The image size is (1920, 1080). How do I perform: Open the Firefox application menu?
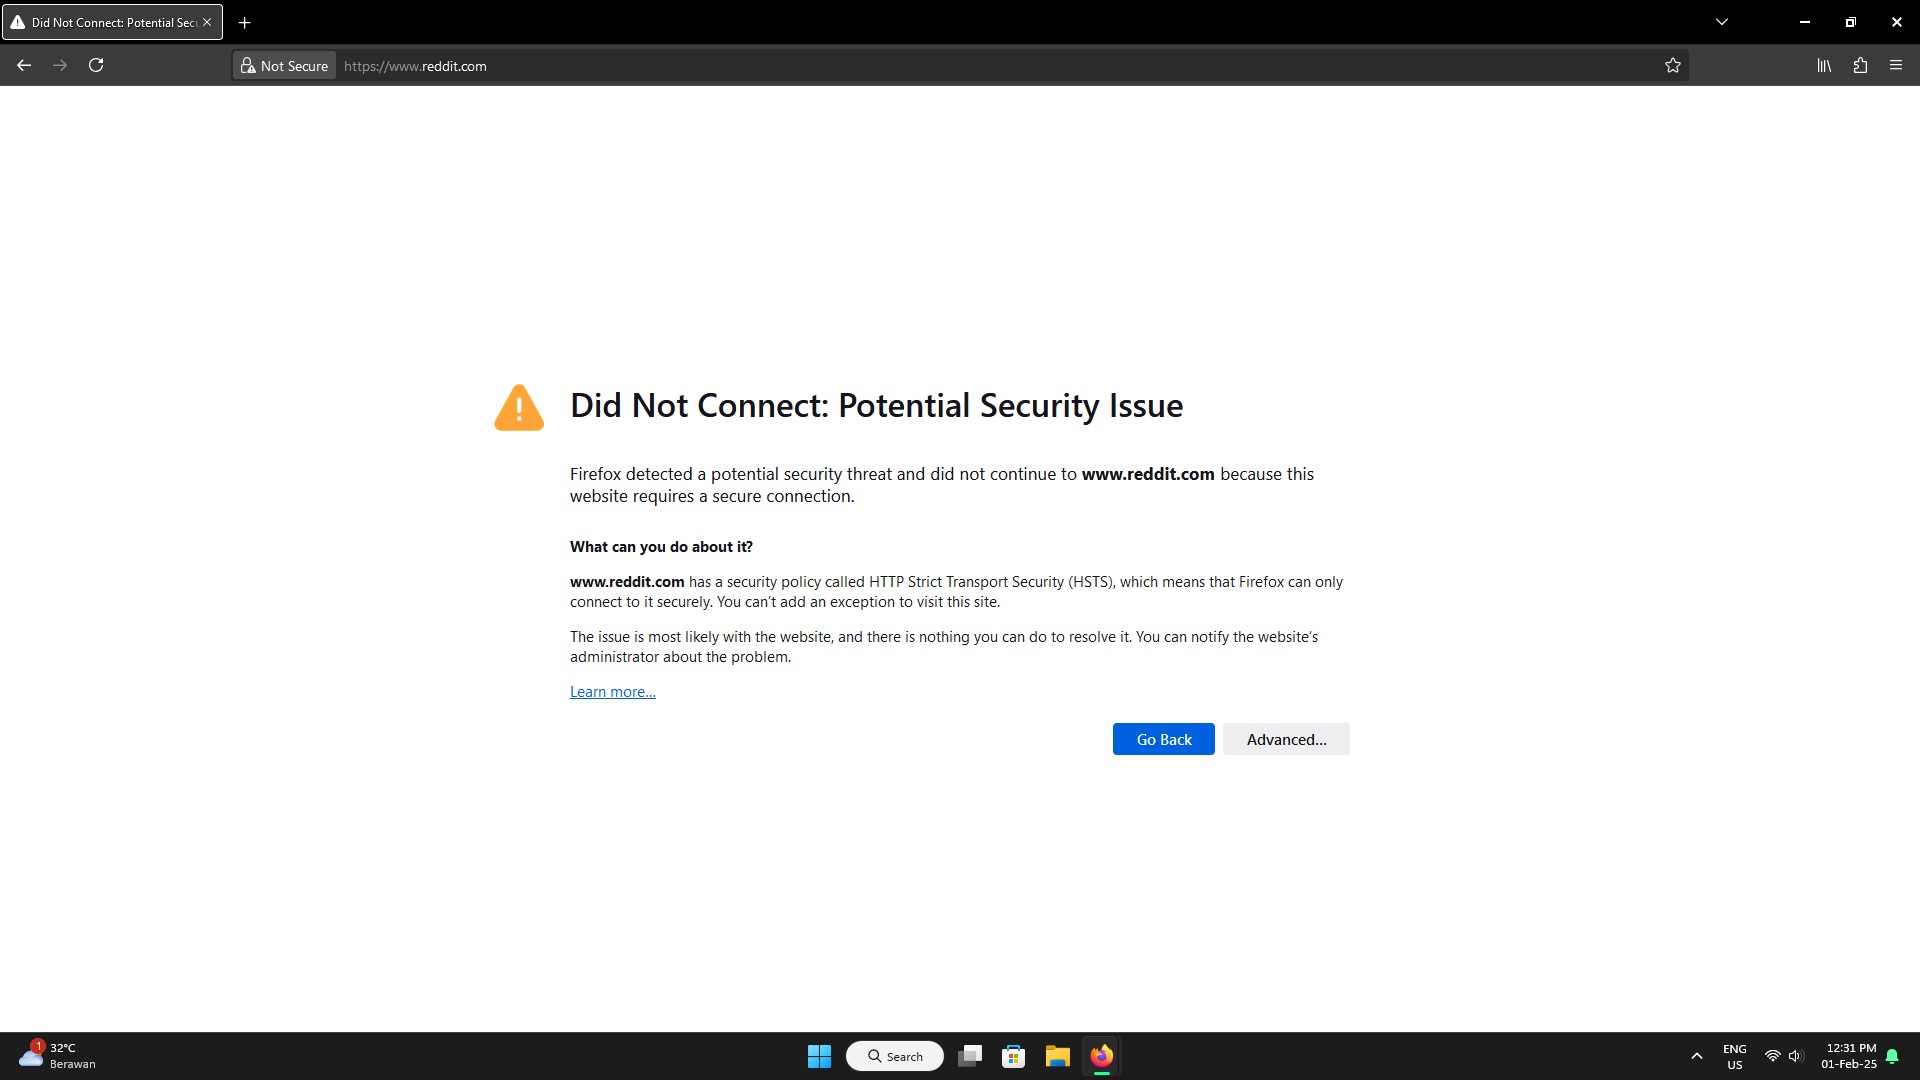pyautogui.click(x=1896, y=65)
